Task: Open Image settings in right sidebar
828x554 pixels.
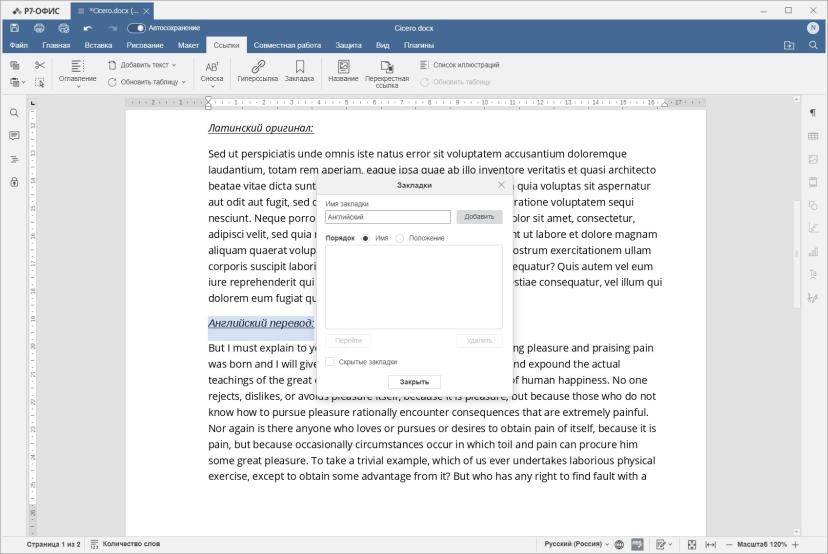Action: tap(813, 159)
